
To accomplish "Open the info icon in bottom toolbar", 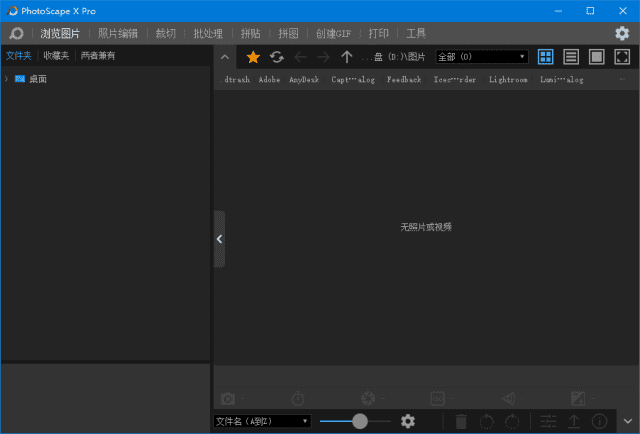I will [600, 421].
